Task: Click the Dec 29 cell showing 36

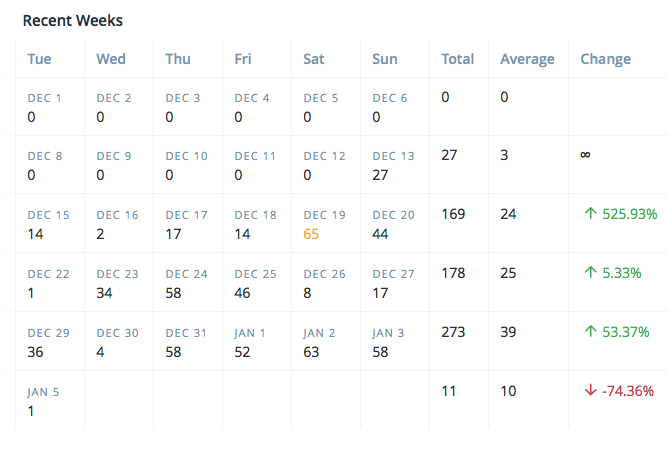Action: point(48,342)
